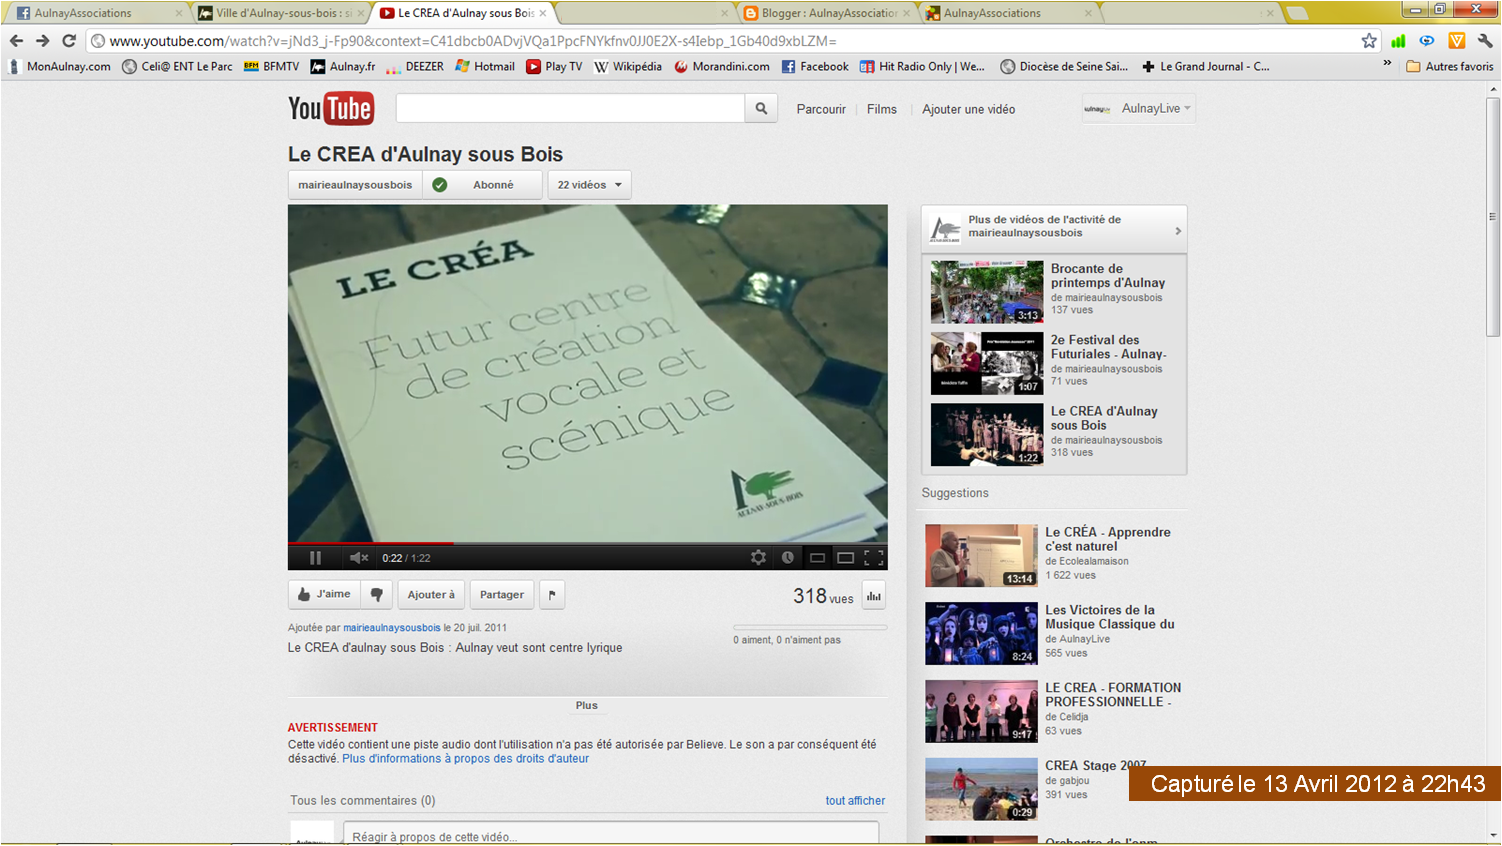Expand the 22 vidéos dropdown
Image resolution: width=1502 pixels, height=846 pixels.
590,185
